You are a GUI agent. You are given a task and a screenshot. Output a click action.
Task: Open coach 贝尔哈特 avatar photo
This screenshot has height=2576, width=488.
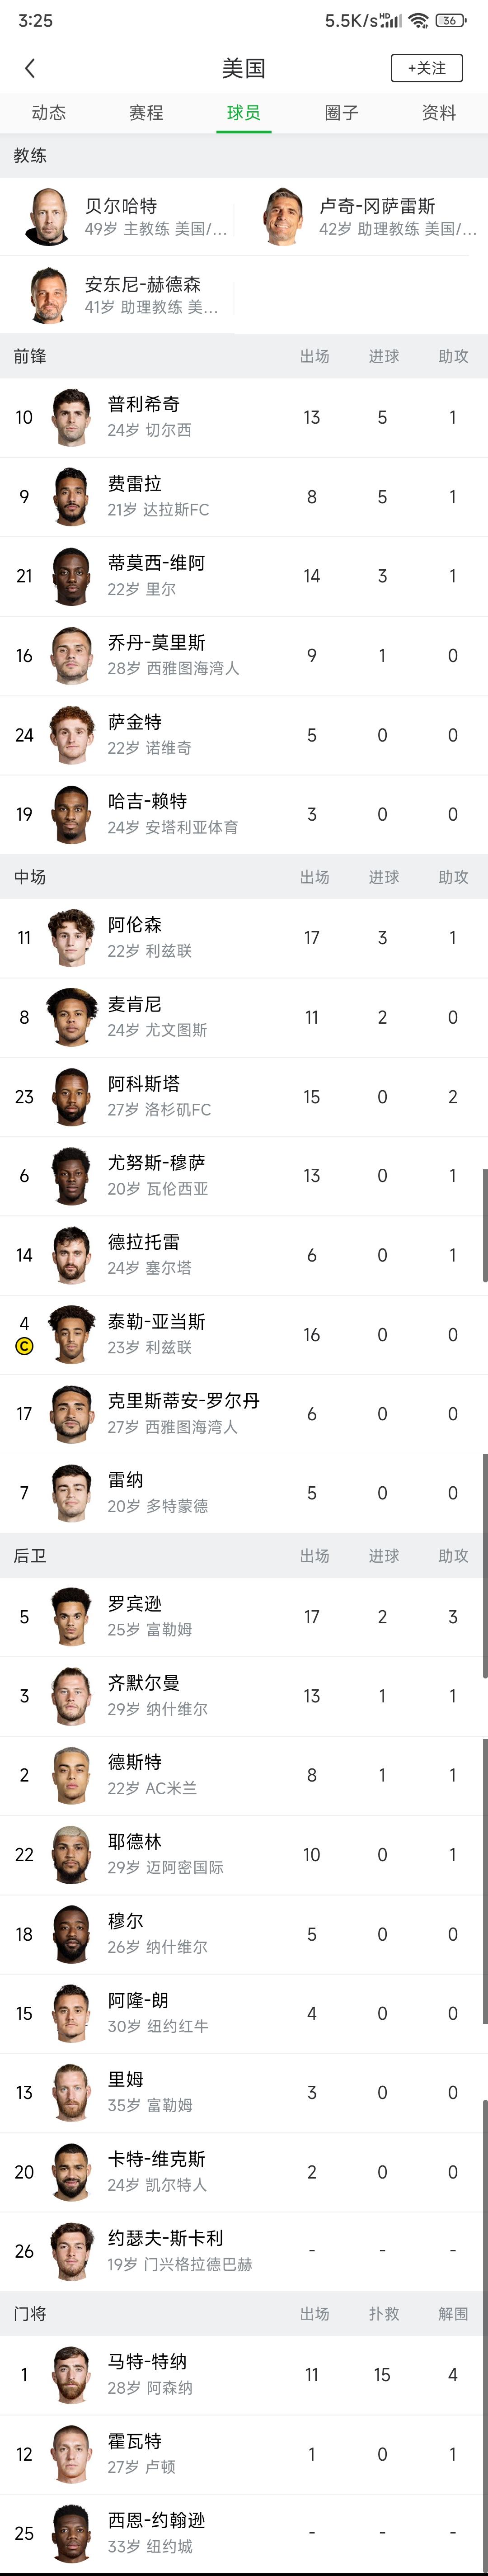click(x=48, y=216)
